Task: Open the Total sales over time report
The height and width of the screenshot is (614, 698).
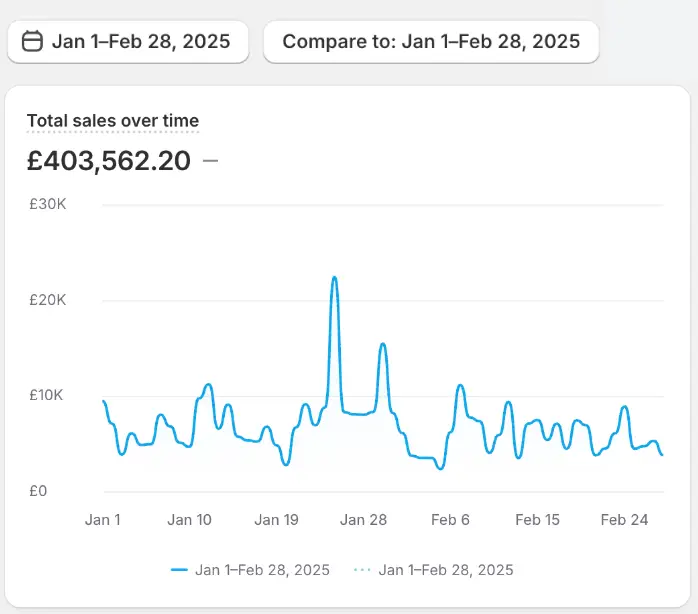Action: click(x=112, y=121)
